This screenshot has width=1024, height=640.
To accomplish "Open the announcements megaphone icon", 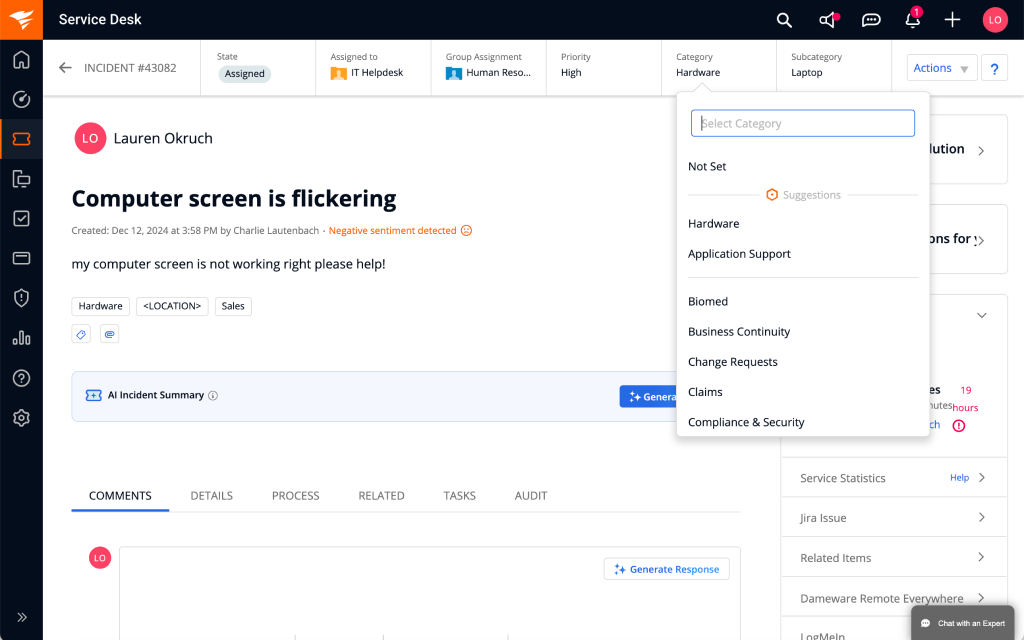I will (x=828, y=20).
